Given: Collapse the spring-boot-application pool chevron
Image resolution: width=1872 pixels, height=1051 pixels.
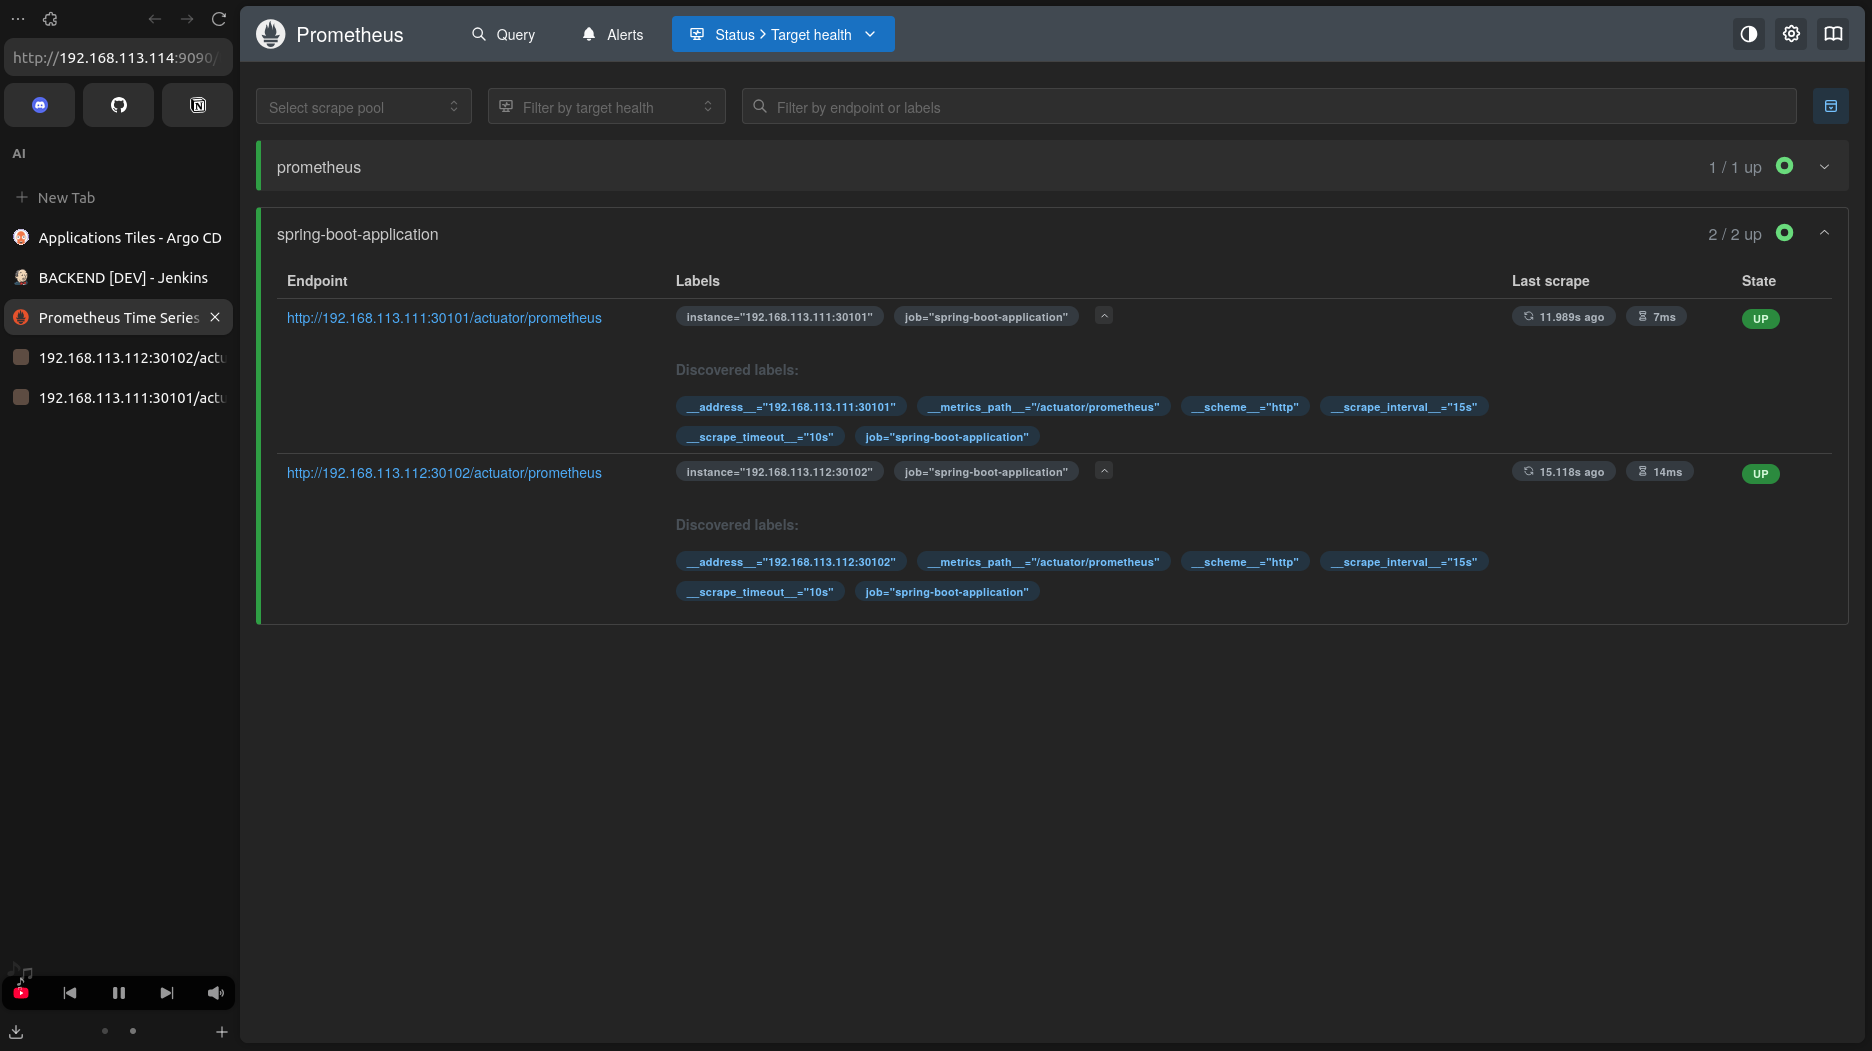Looking at the screenshot, I should 1824,233.
